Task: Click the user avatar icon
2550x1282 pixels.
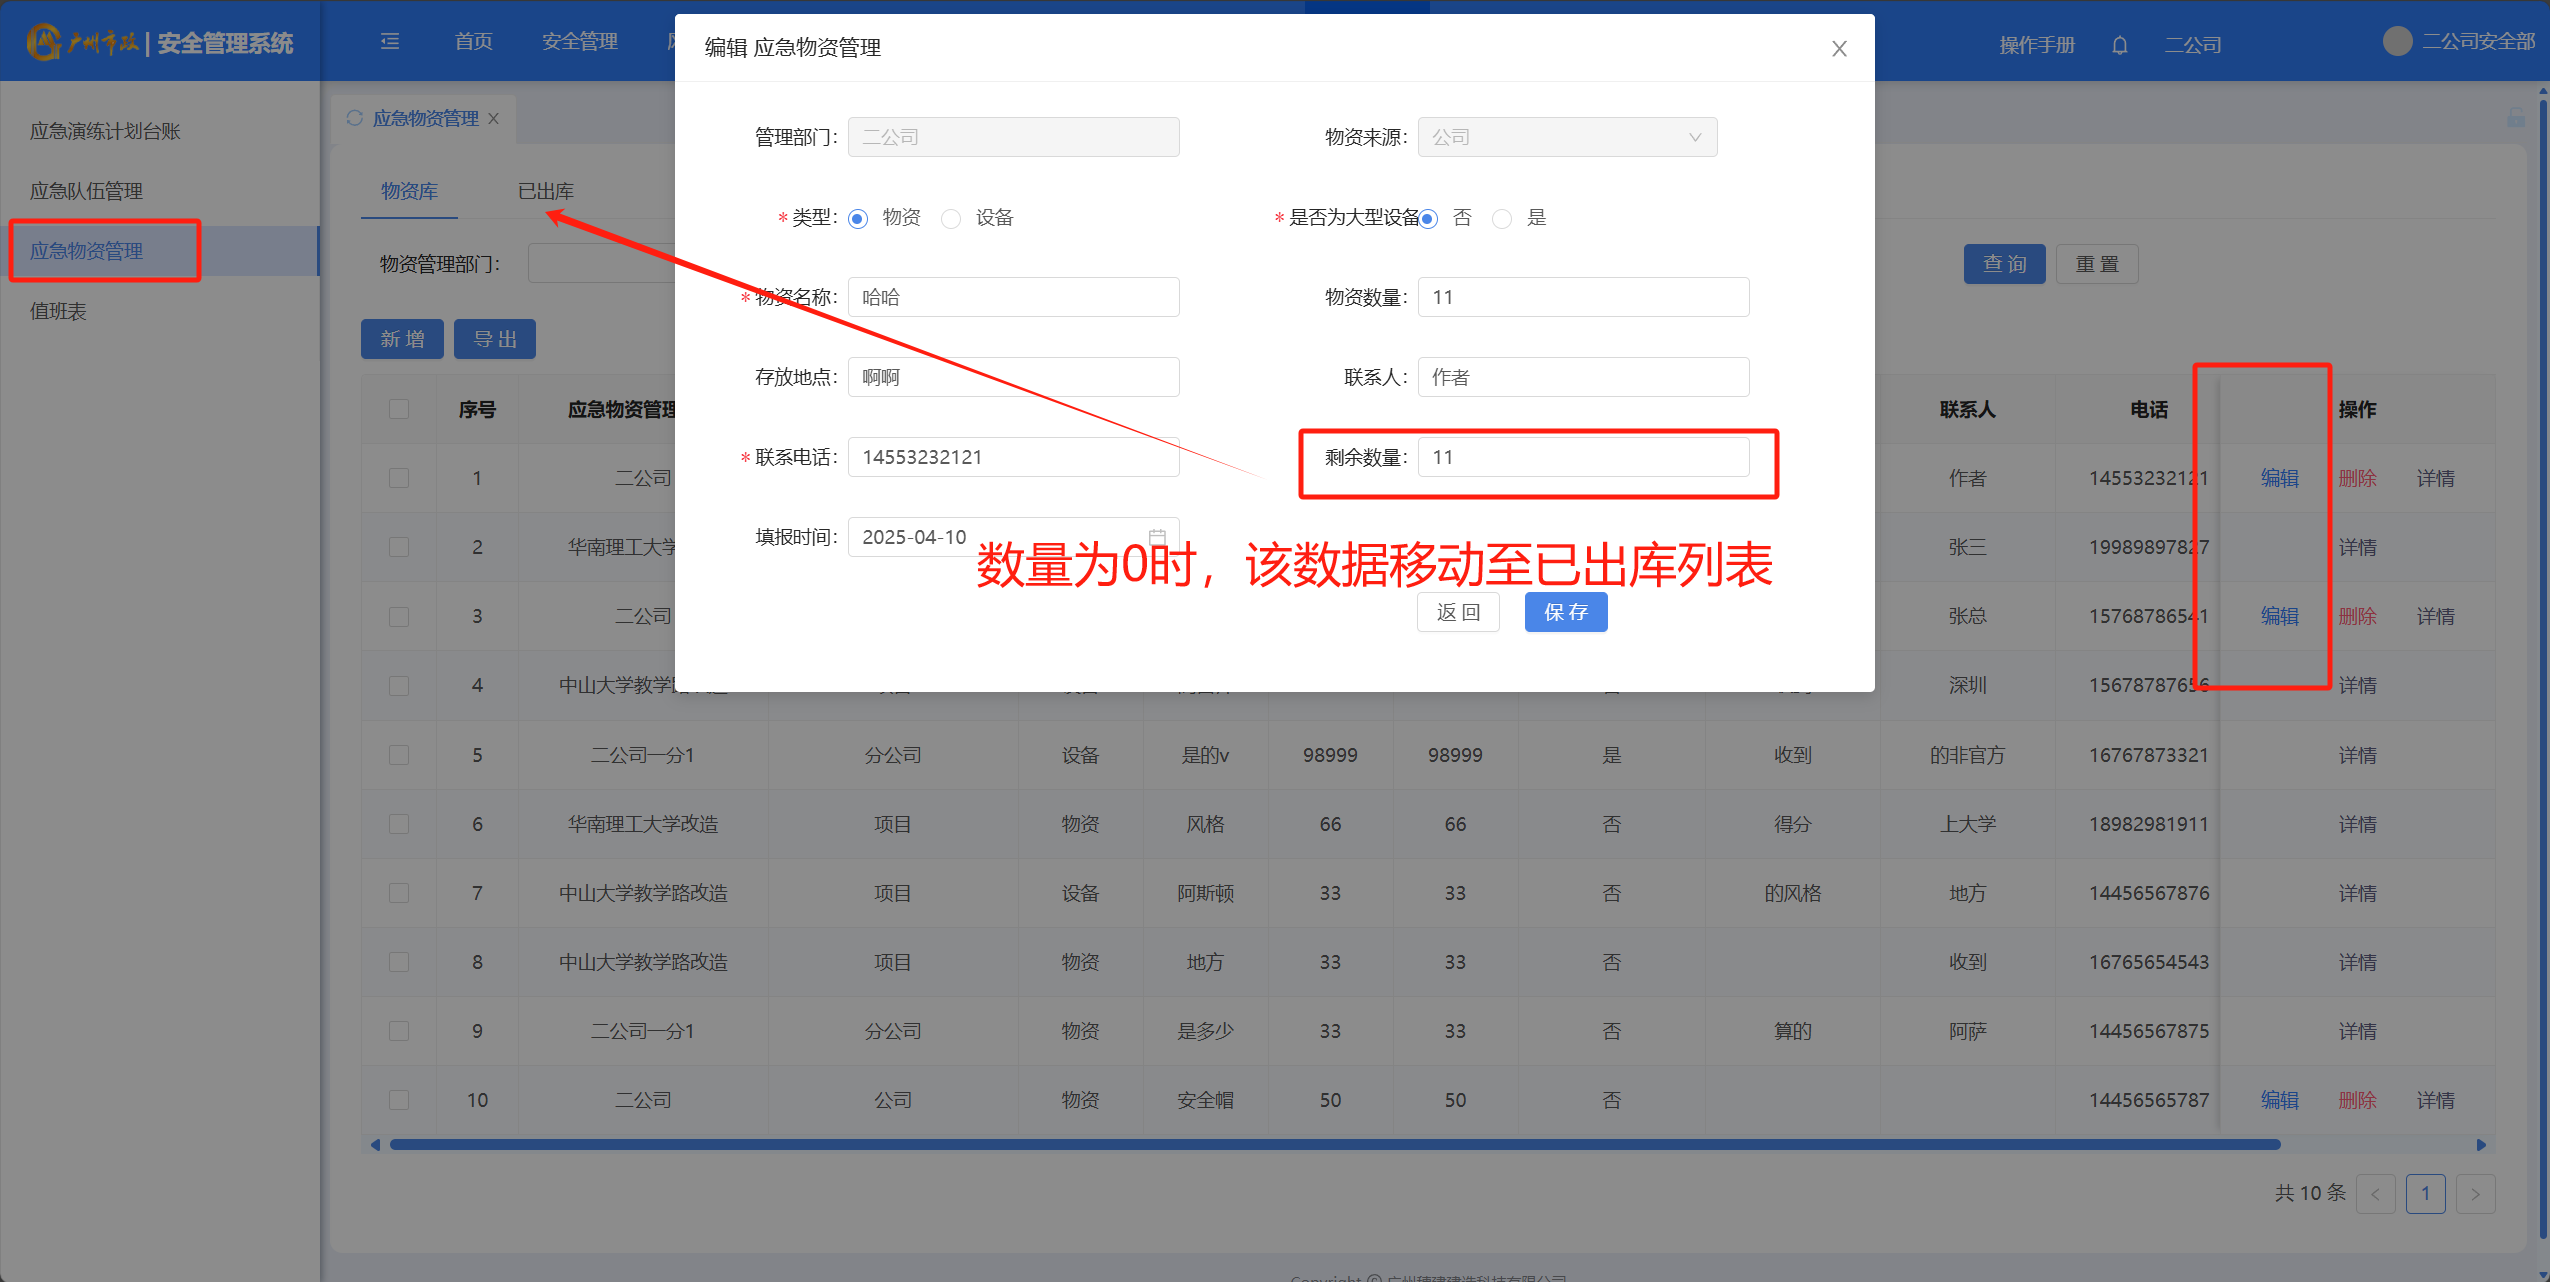Action: [2396, 41]
